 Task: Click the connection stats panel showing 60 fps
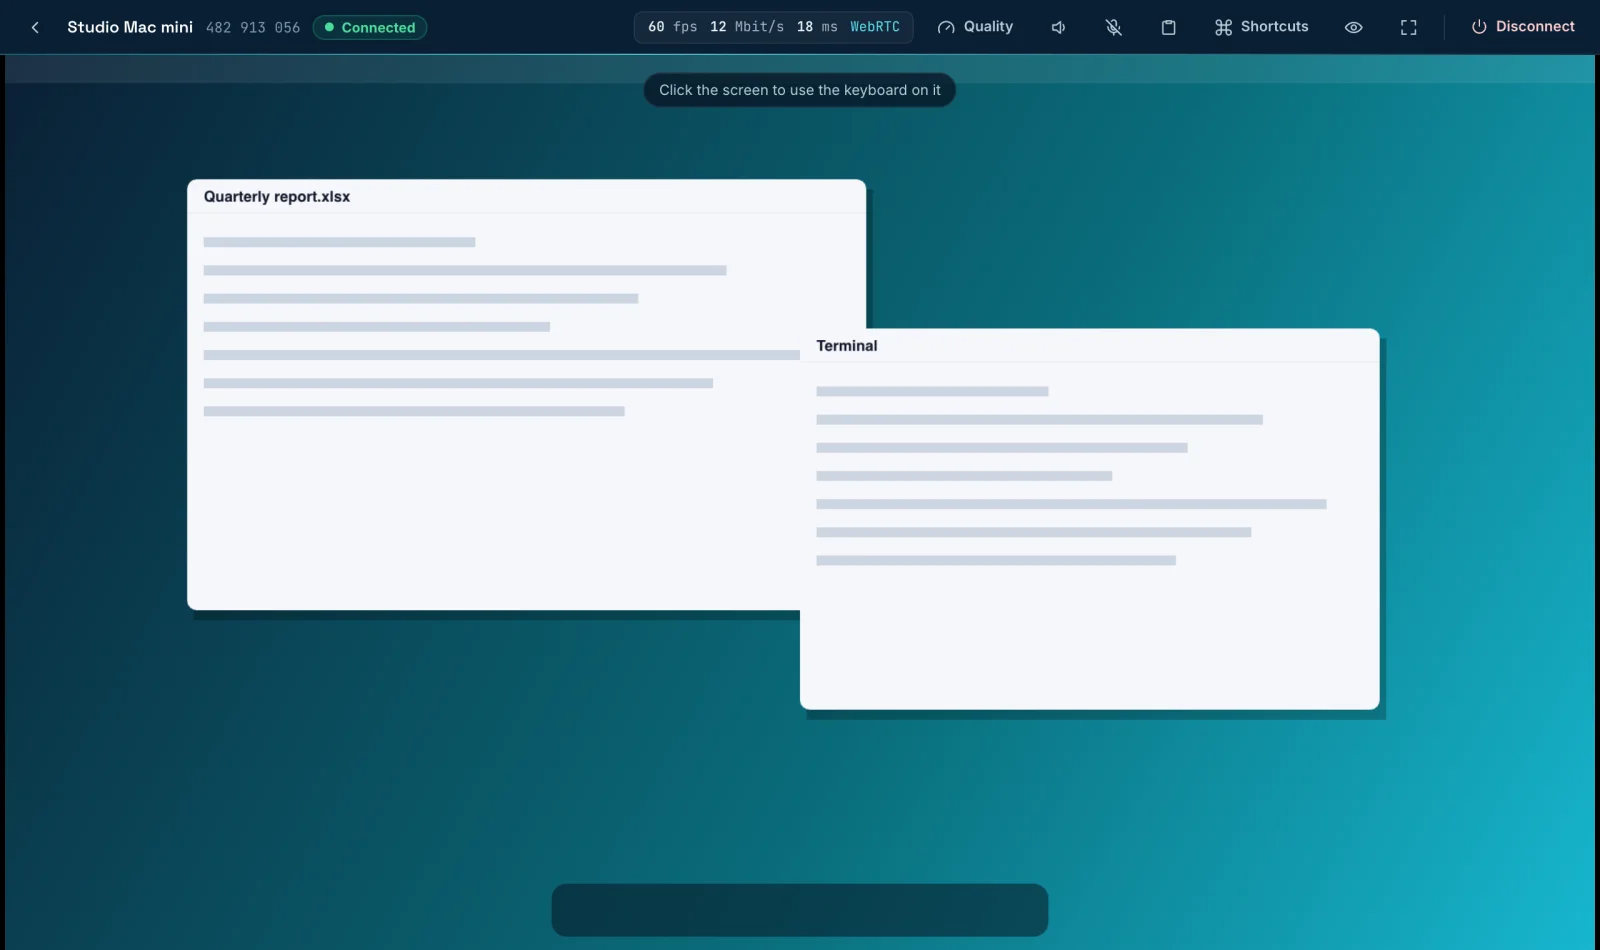pos(773,27)
